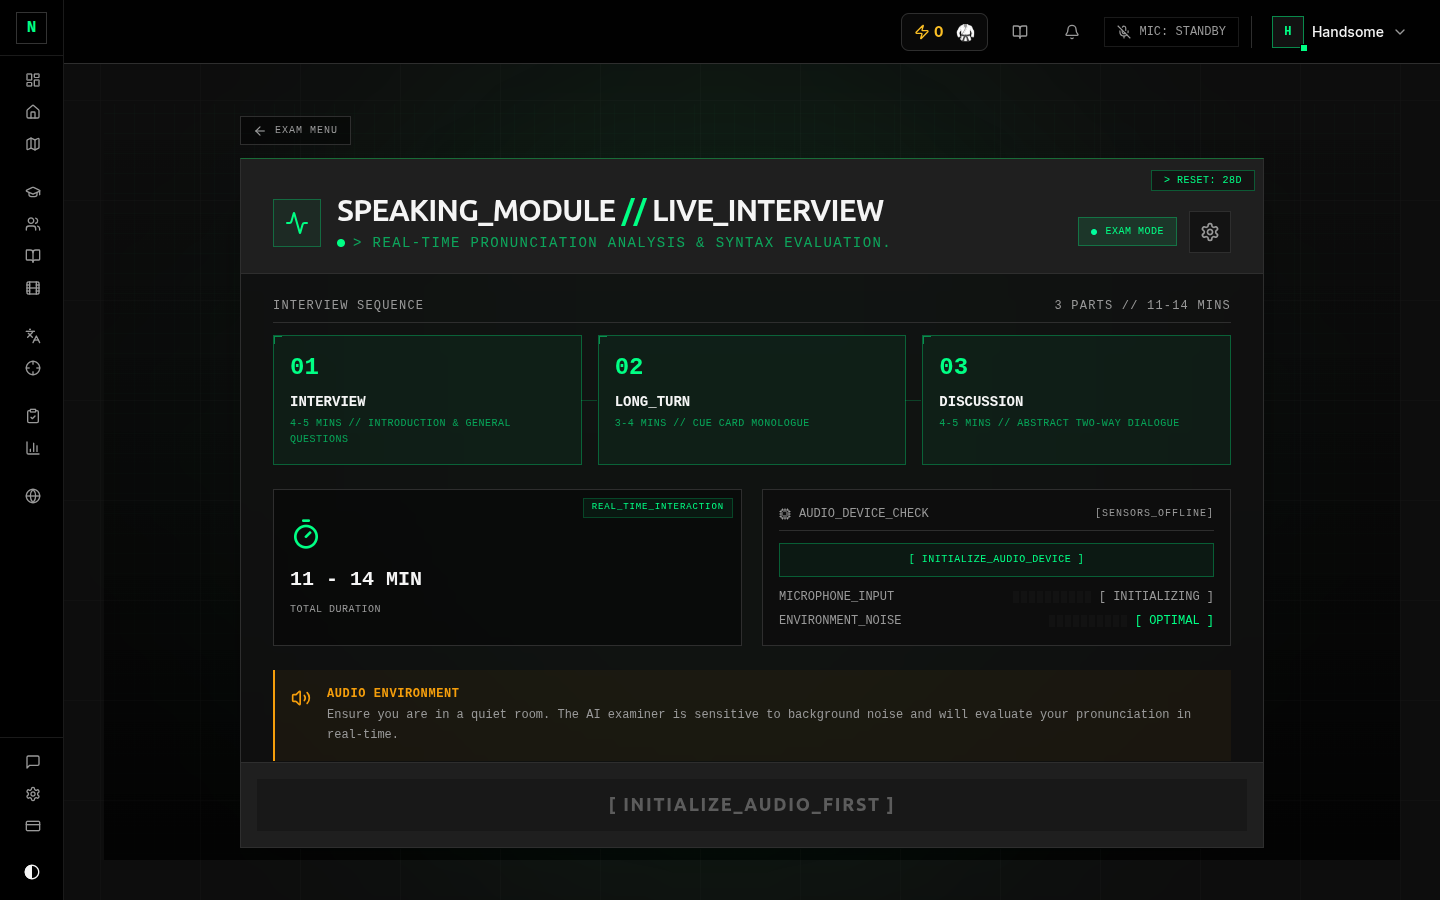The image size is (1440, 900).
Task: Click the OPTIMAL noise status text
Action: tap(1174, 620)
